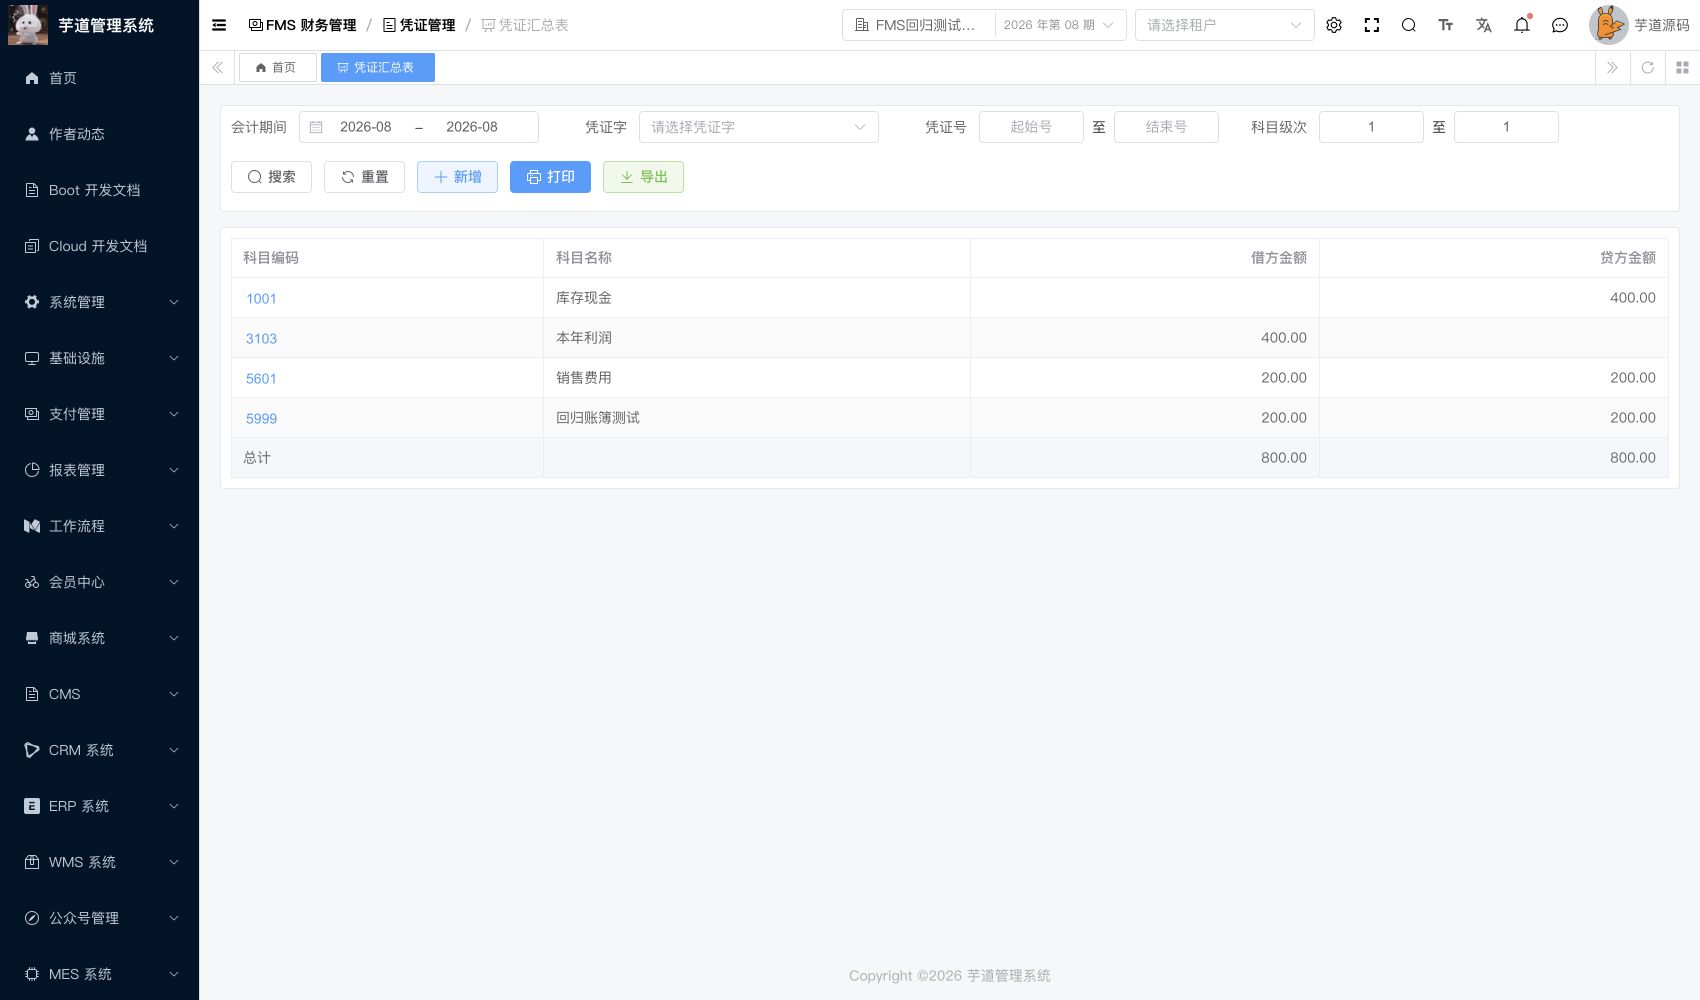Open the language translation icon
The width and height of the screenshot is (1700, 1000).
[1484, 25]
